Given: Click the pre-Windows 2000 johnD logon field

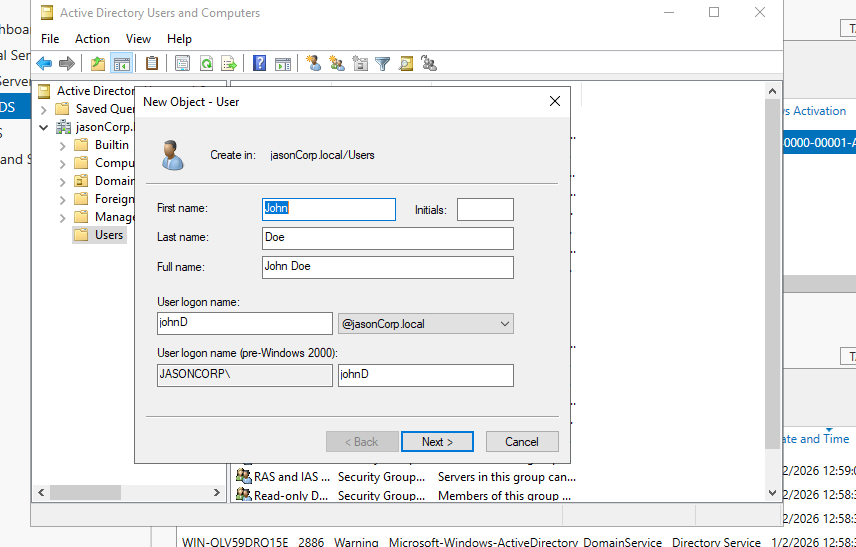Looking at the screenshot, I should click(426, 375).
